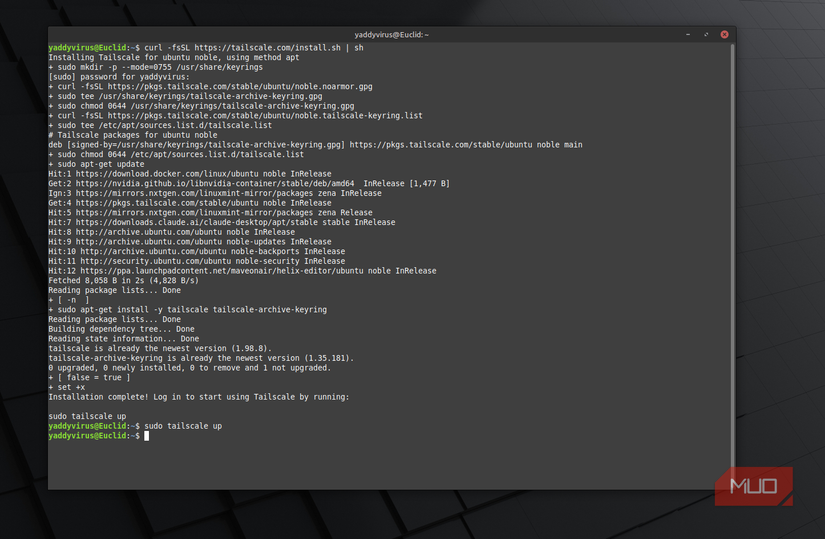Click the prompt line running 'sudo tailscale up'
825x539 pixels.
click(135, 426)
